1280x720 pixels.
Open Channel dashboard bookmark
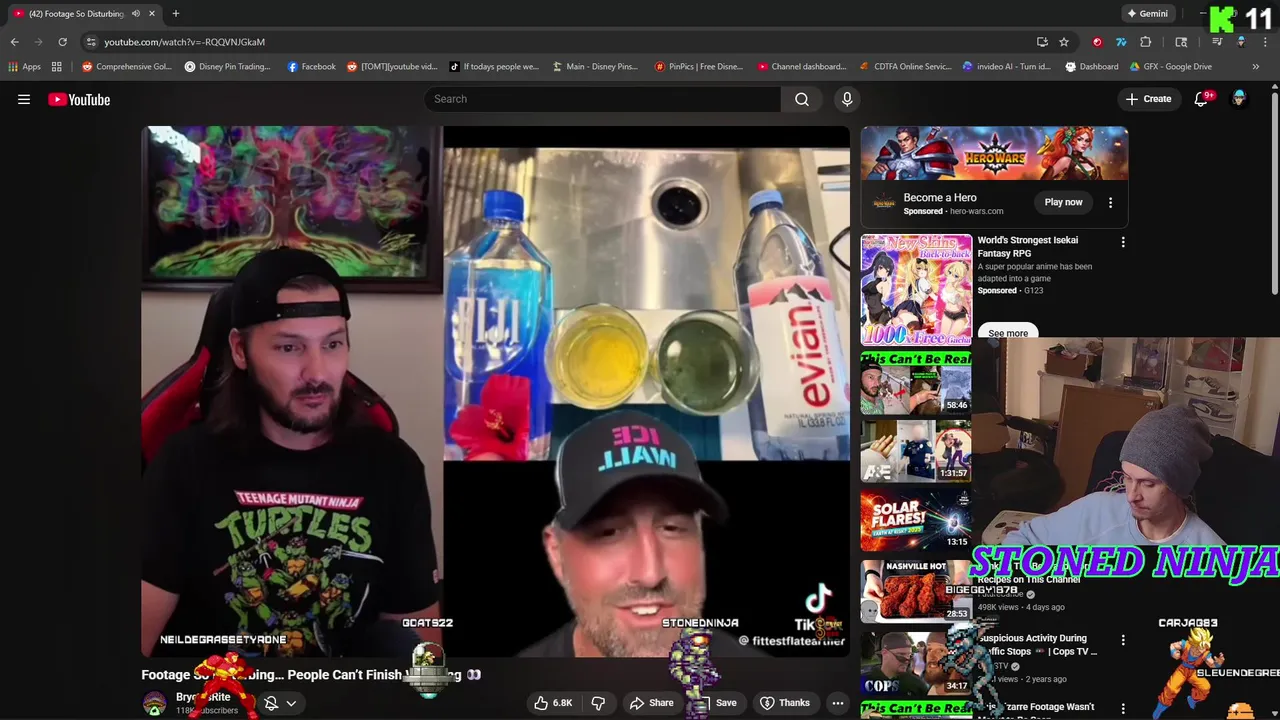click(x=802, y=67)
